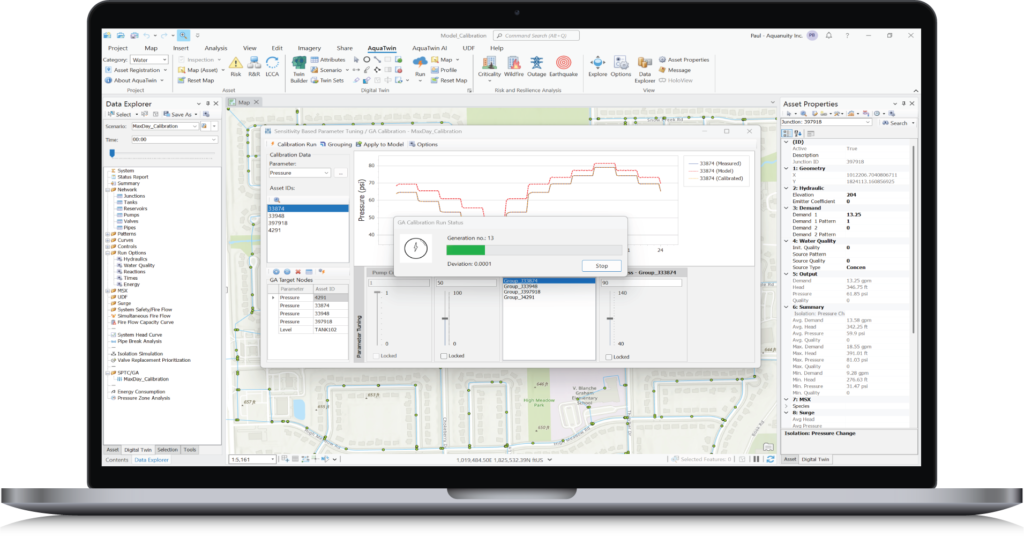
Task: Select TANK102 cell in GA Target Nodes
Action: tap(330, 330)
